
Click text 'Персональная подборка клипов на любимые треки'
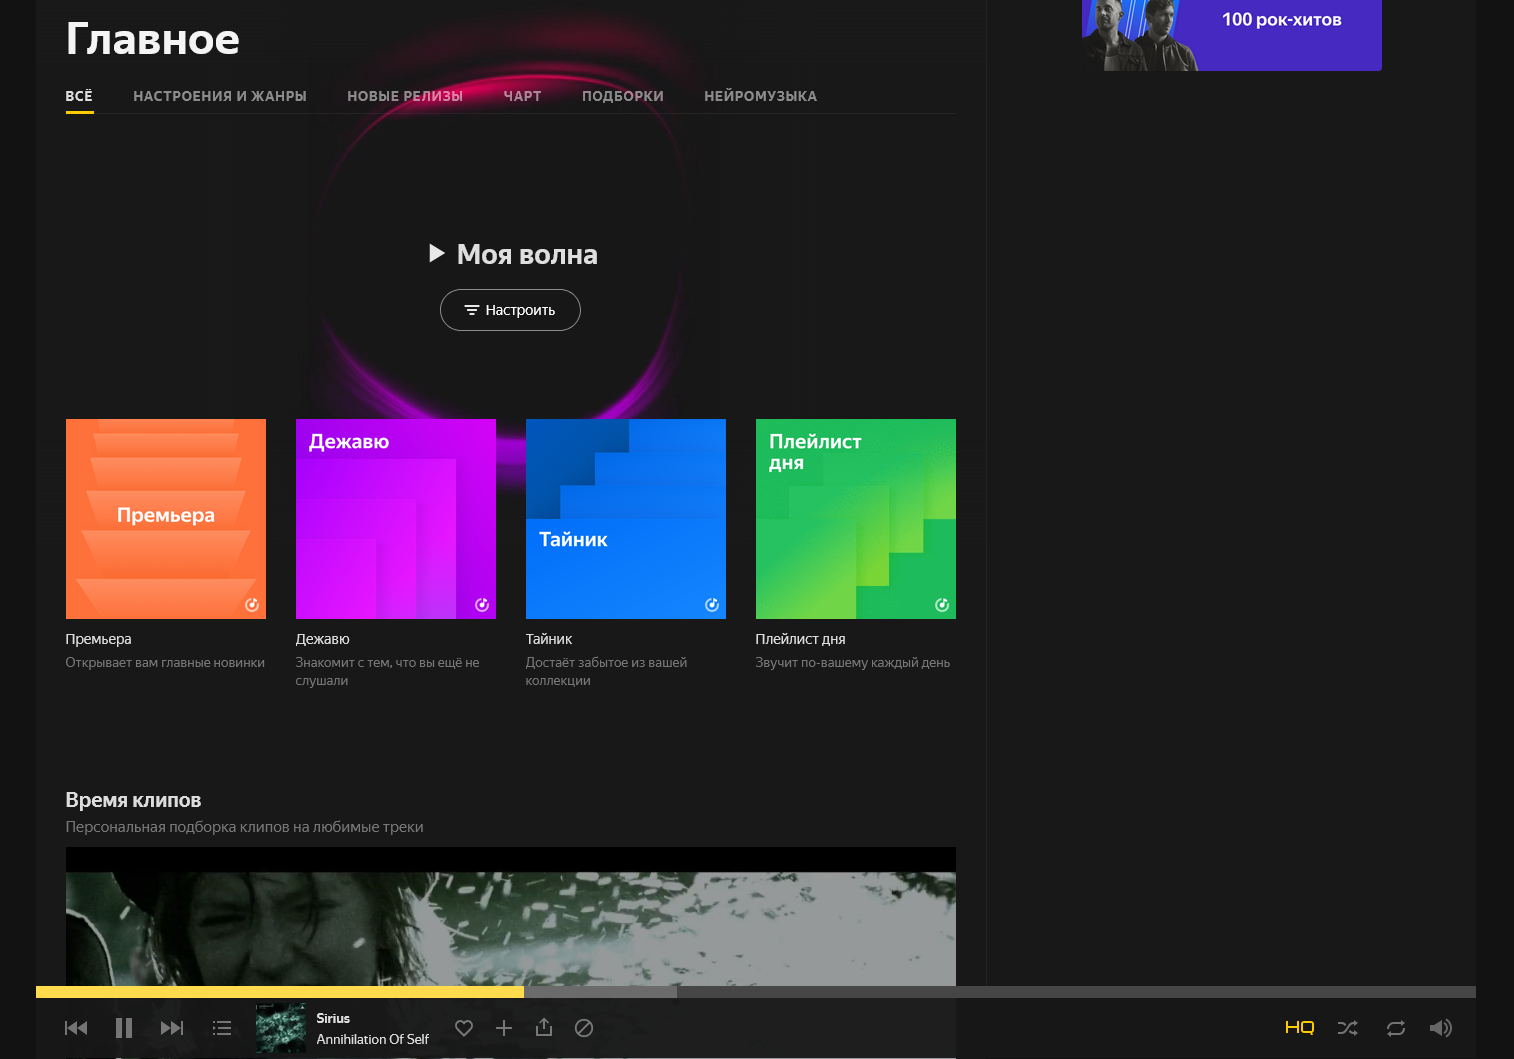coord(244,827)
